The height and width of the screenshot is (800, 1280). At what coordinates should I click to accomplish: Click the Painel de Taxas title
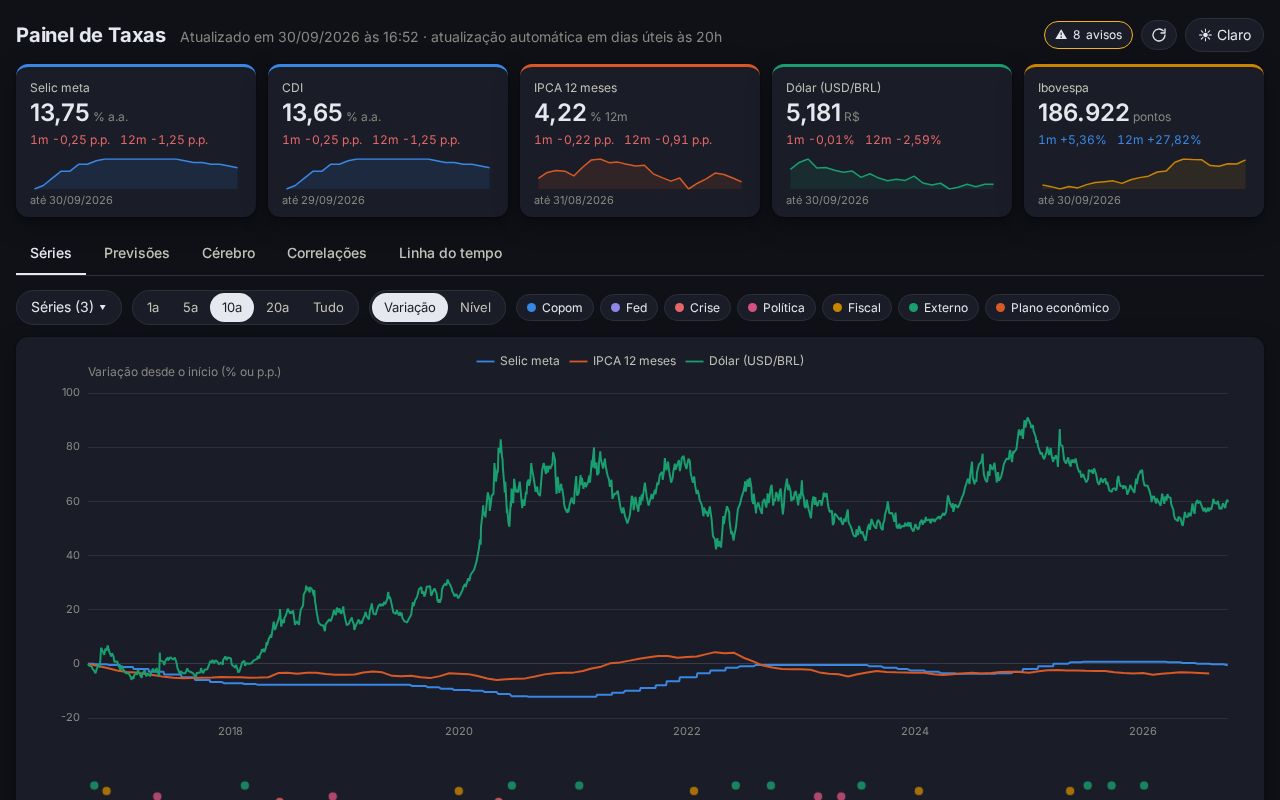tap(91, 35)
